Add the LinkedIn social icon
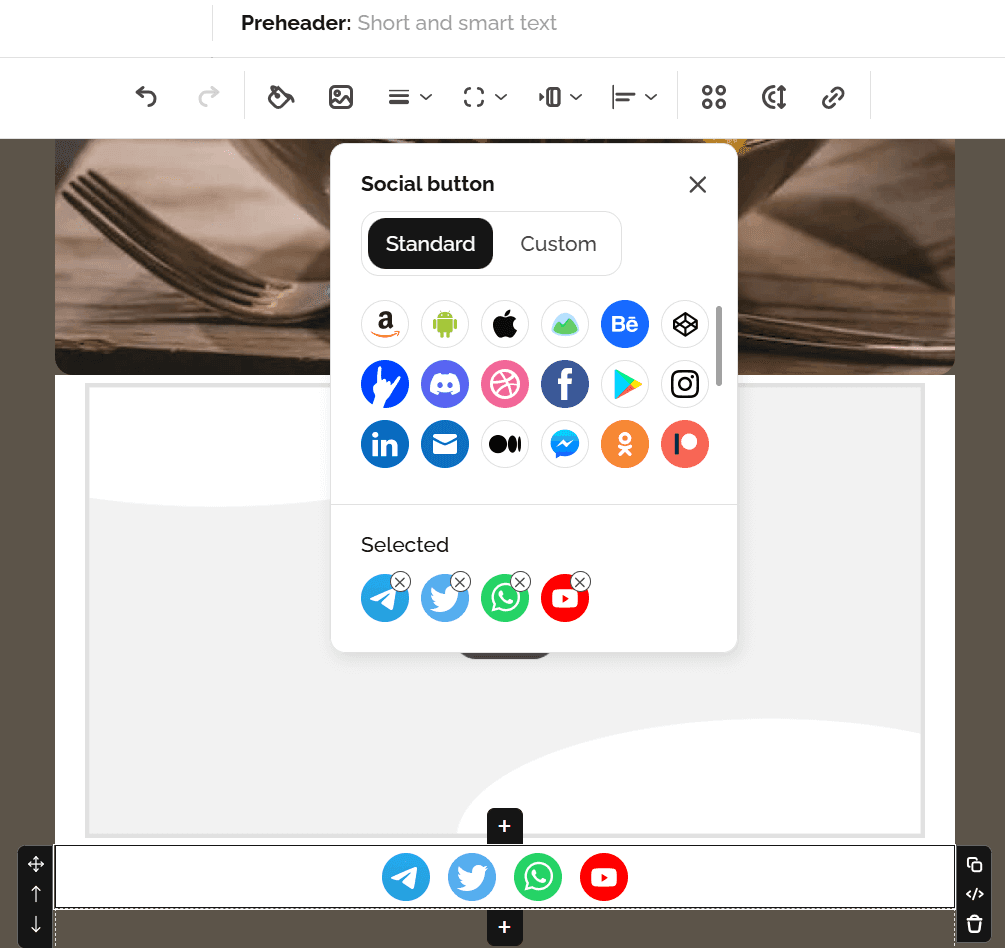The height and width of the screenshot is (948, 1005). (x=385, y=444)
